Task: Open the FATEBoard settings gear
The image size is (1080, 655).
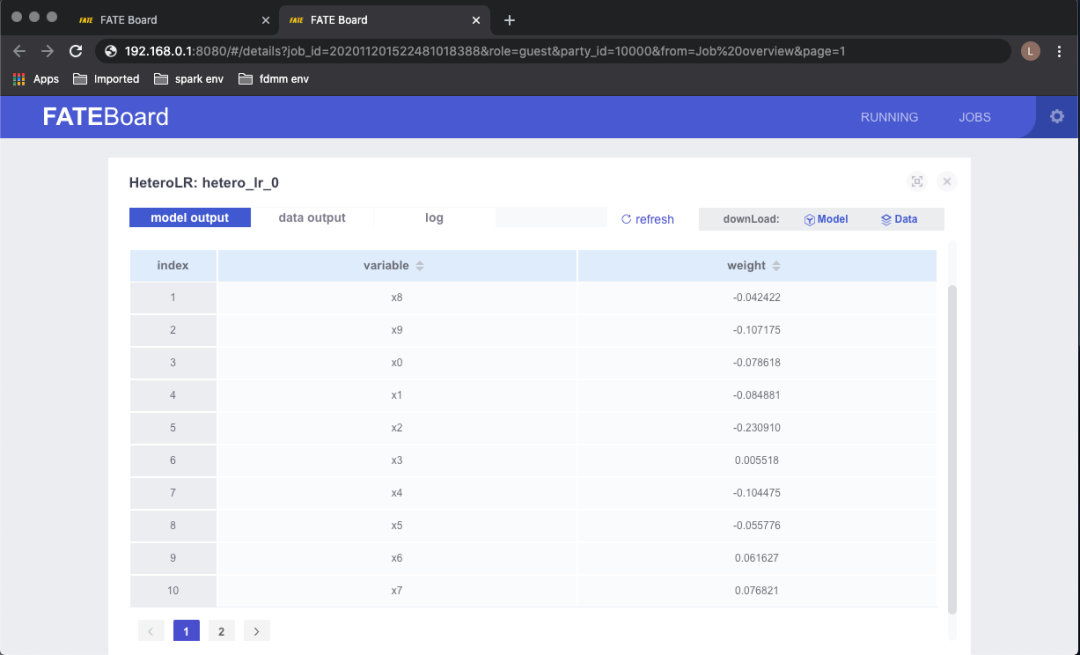Action: pyautogui.click(x=1057, y=116)
